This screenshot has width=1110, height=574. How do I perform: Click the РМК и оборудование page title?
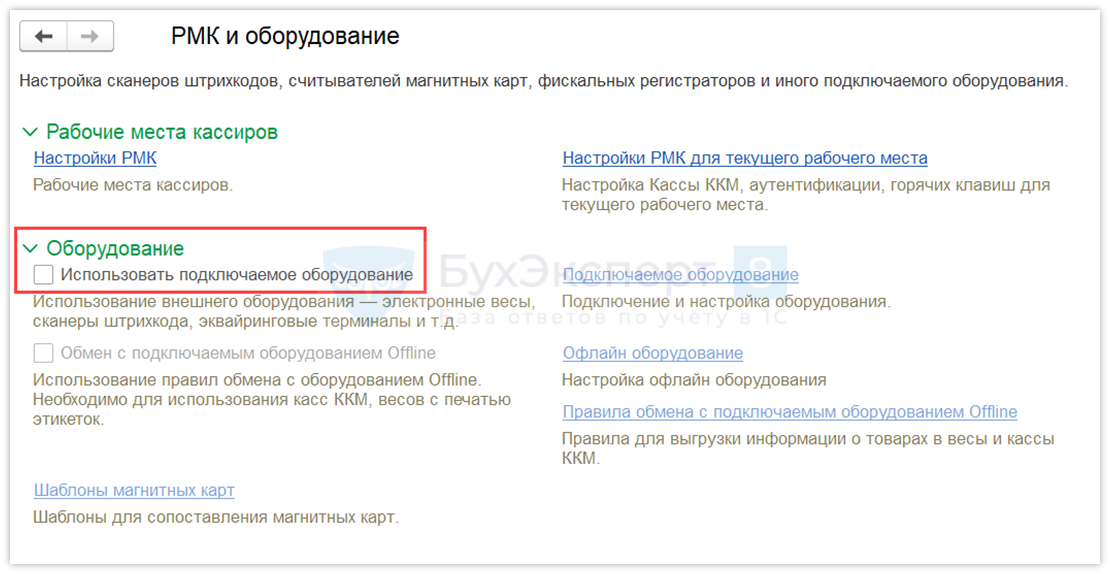pos(285,36)
